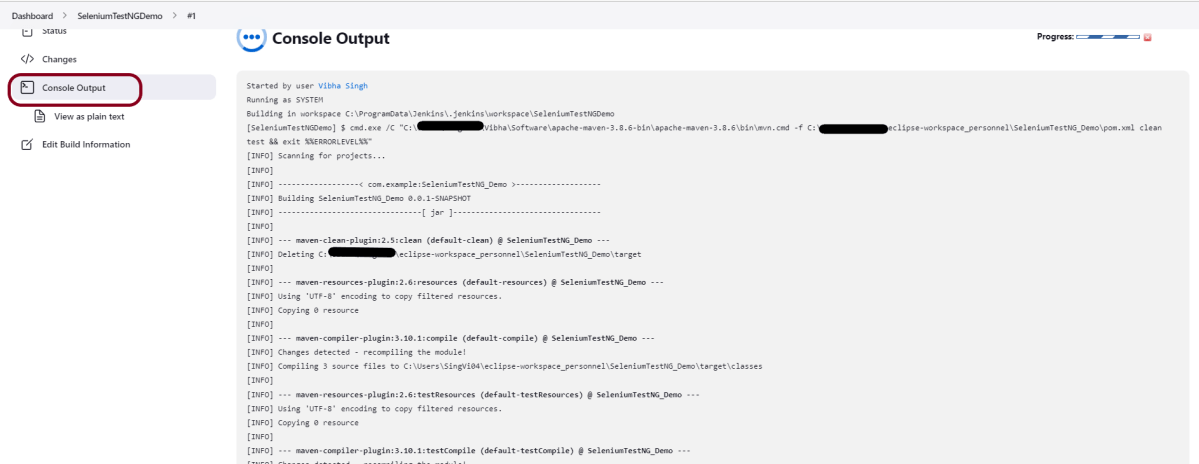1199x464 pixels.
Task: Open View as plain text
Action: pyautogui.click(x=89, y=116)
